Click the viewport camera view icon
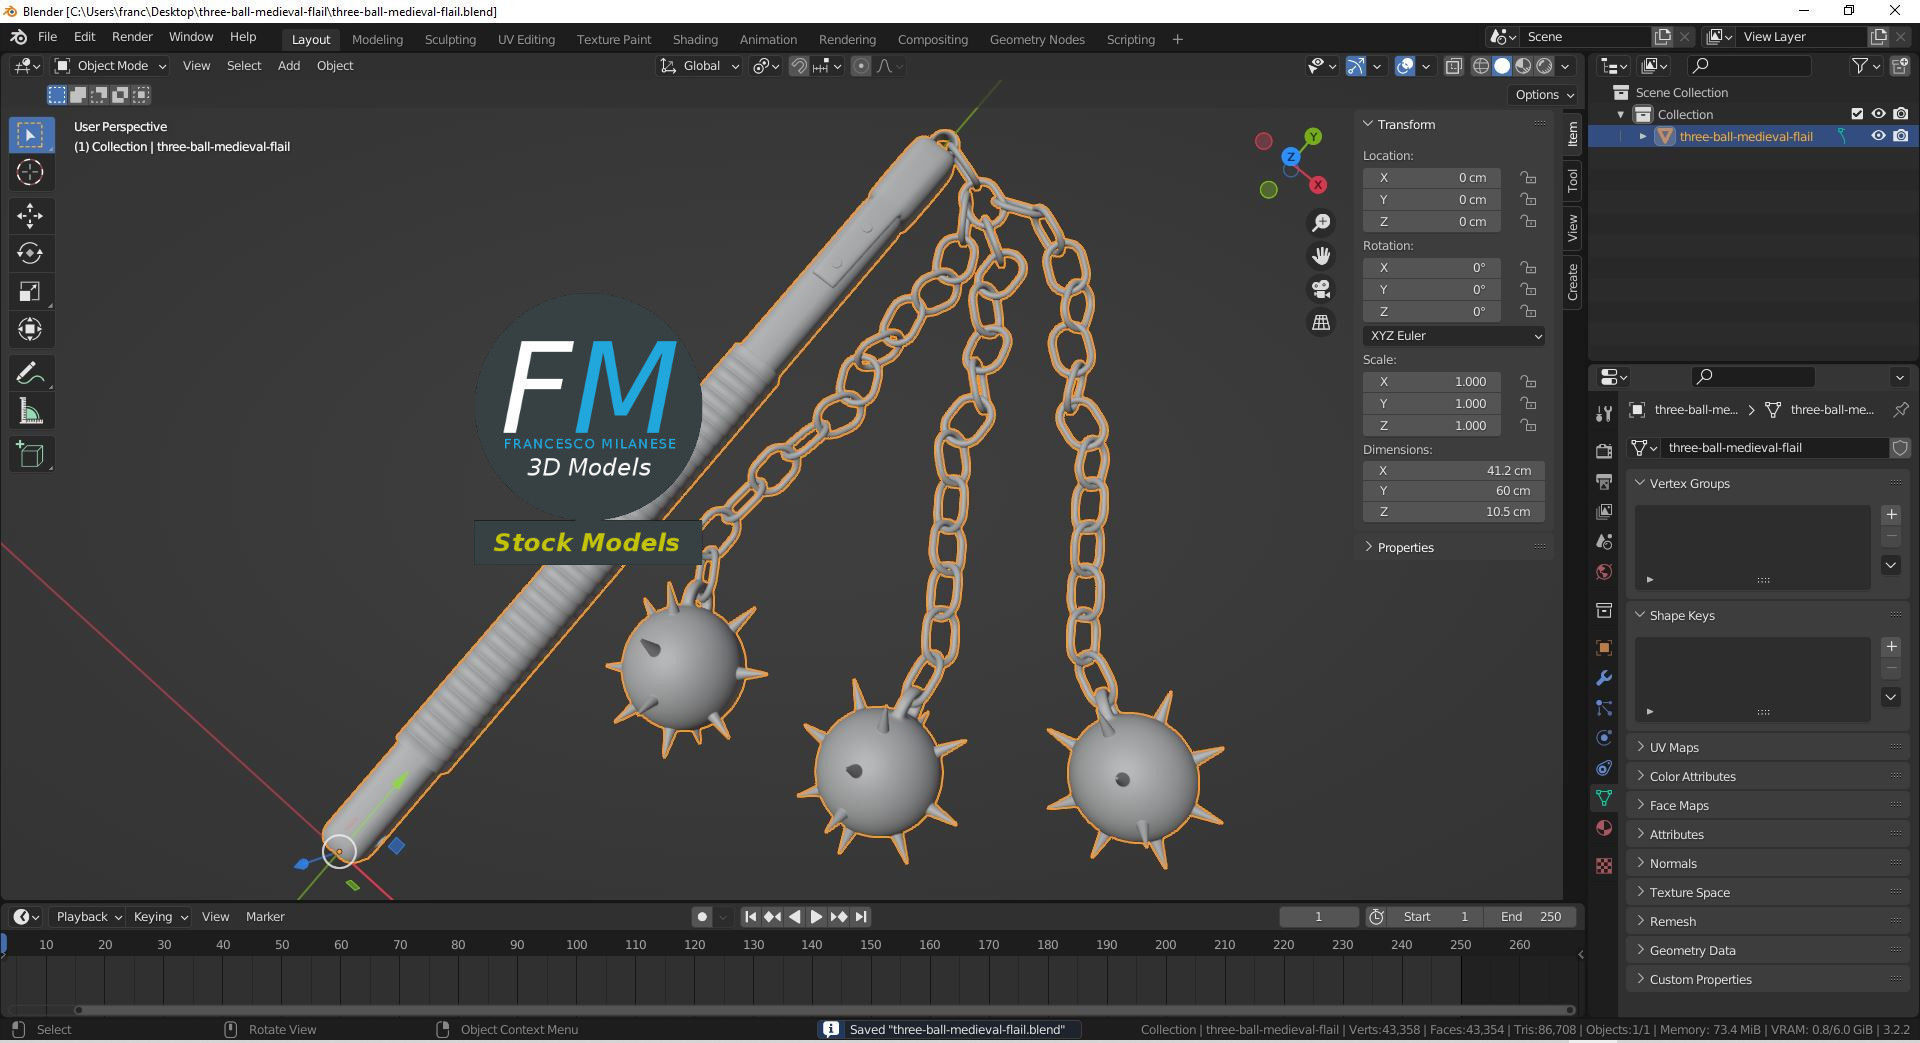The height and width of the screenshot is (1043, 1920). 1321,289
